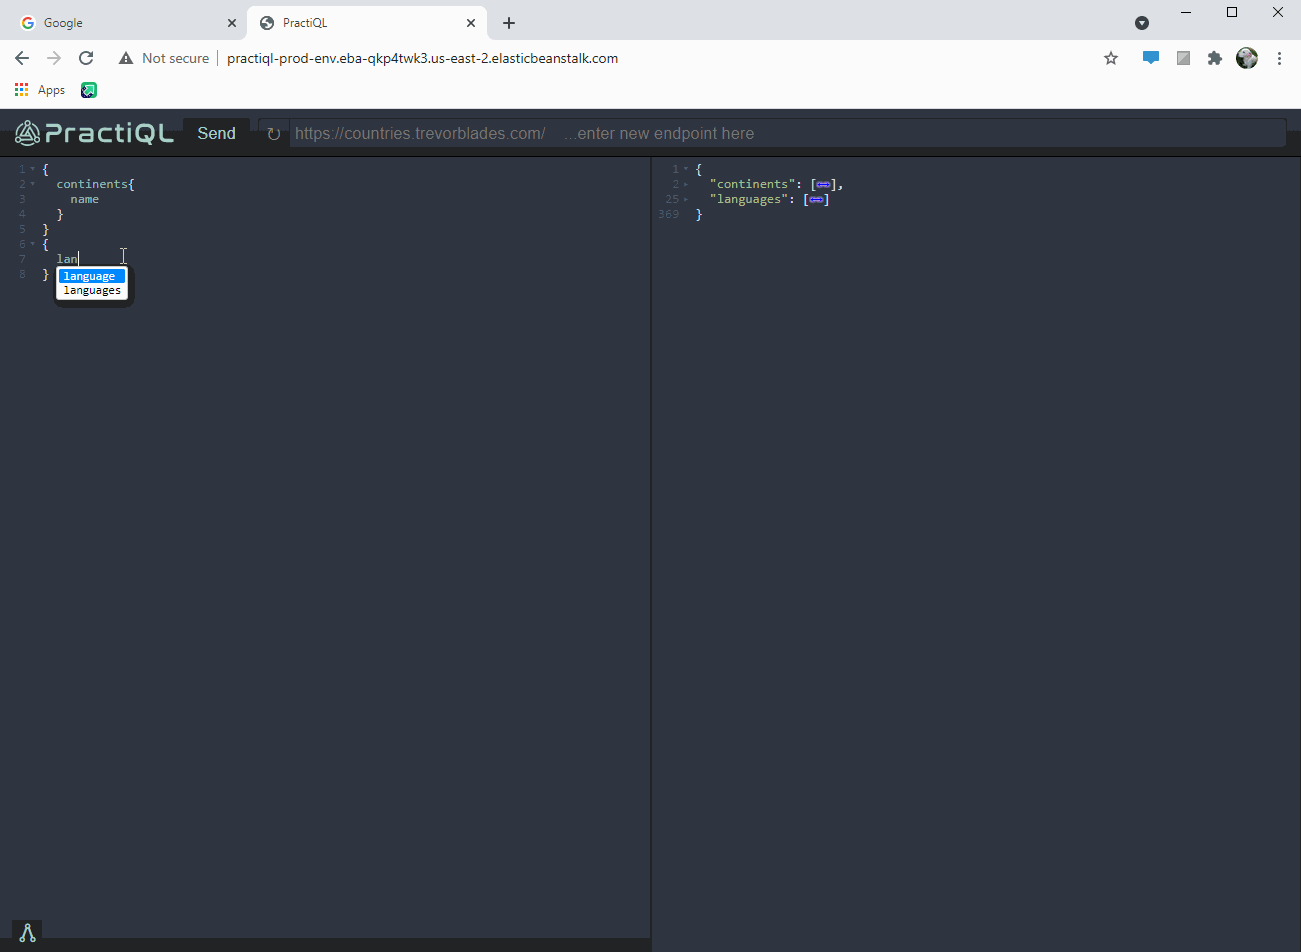
Task: Collapse the query block at line 1
Action: pos(33,169)
